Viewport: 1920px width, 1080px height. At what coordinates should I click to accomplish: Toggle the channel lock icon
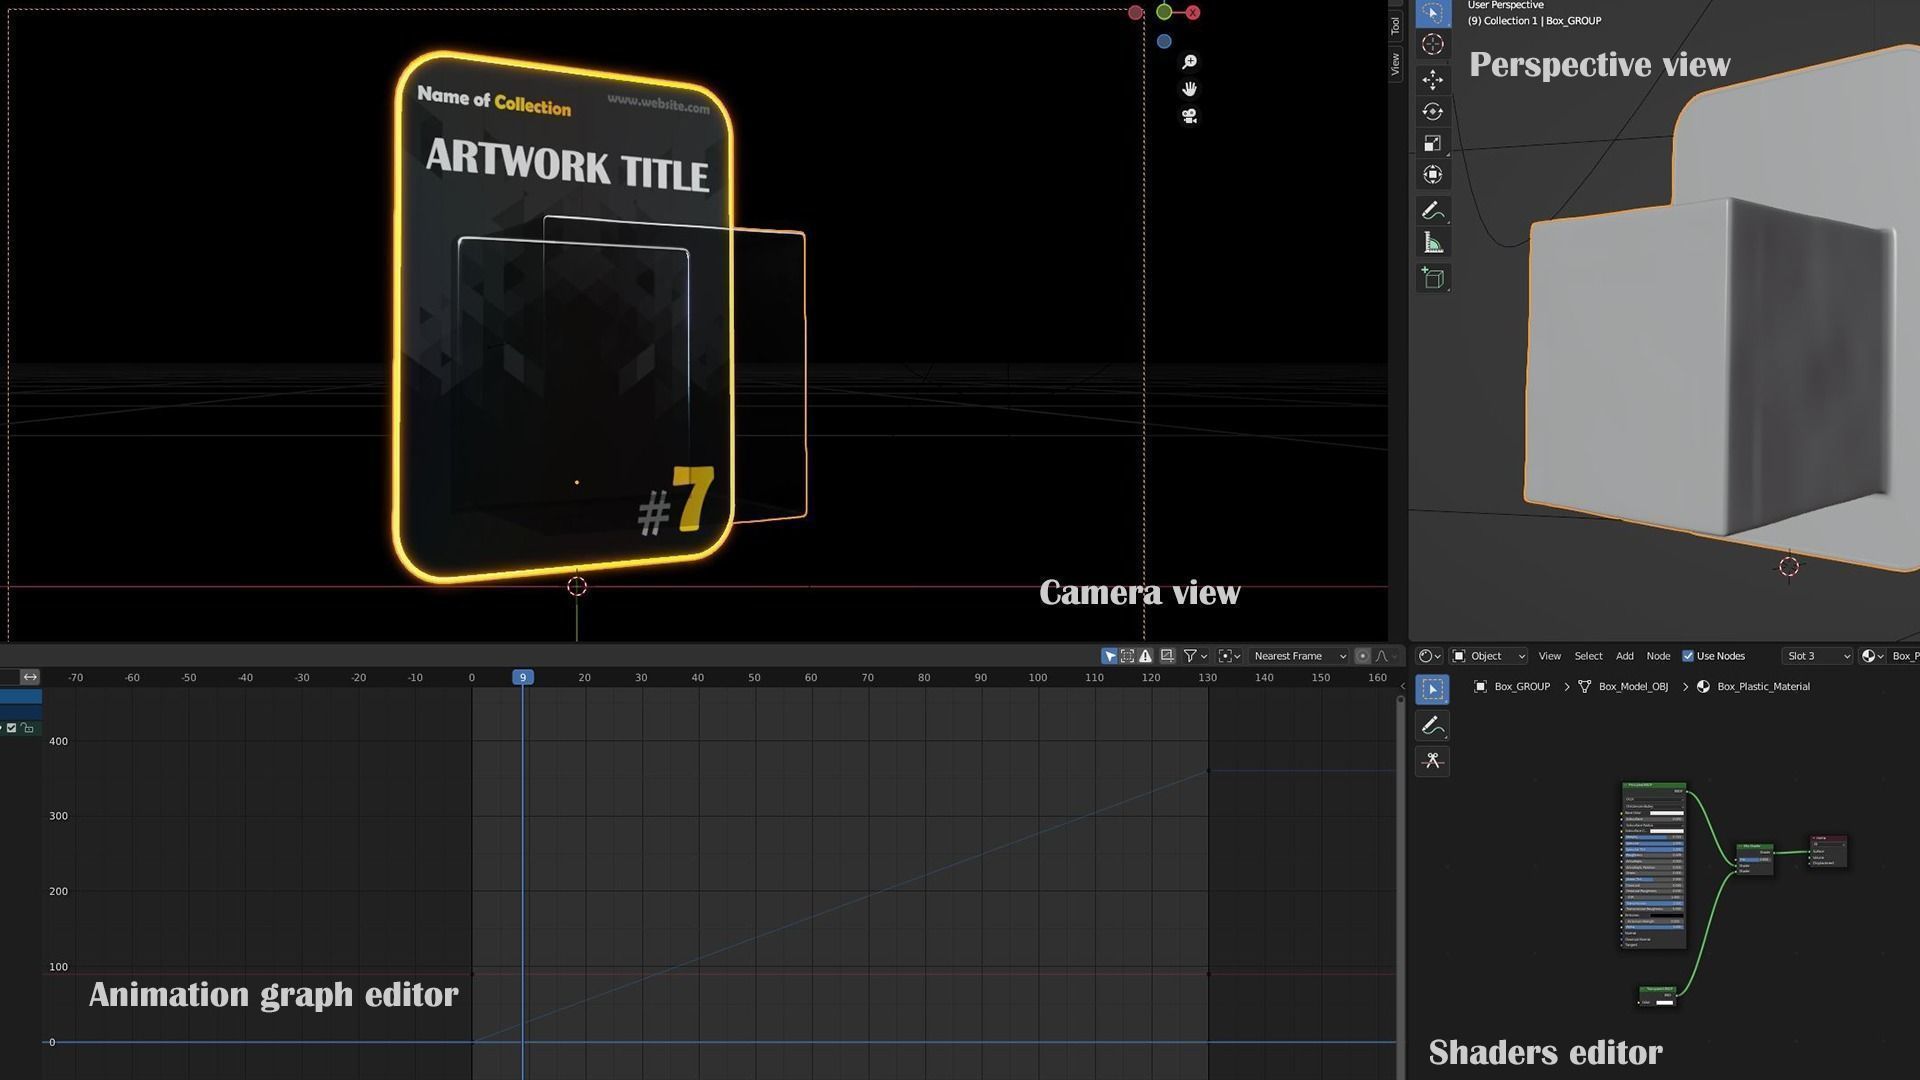(28, 728)
